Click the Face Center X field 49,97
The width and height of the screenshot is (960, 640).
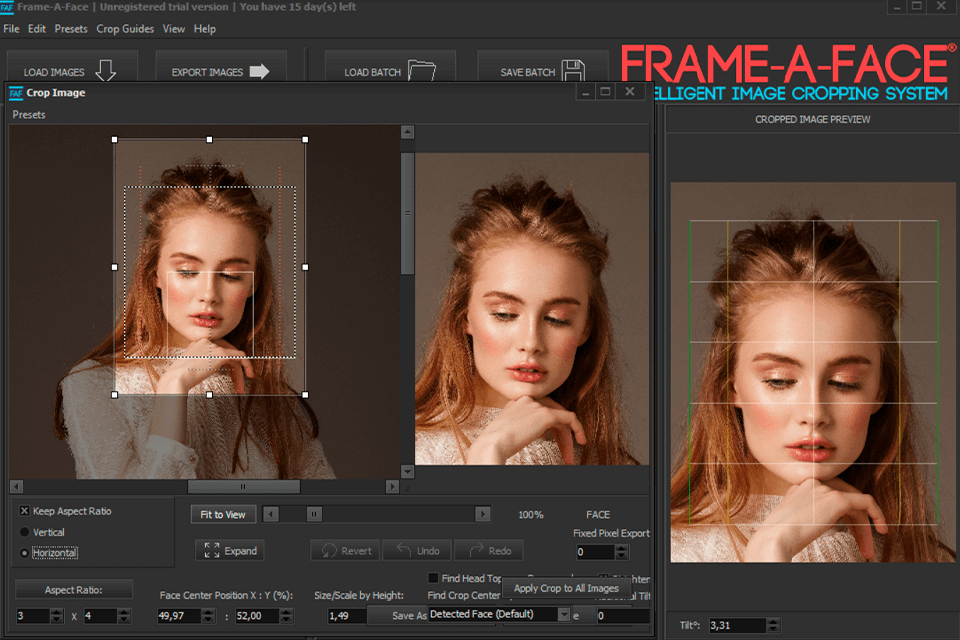[179, 616]
